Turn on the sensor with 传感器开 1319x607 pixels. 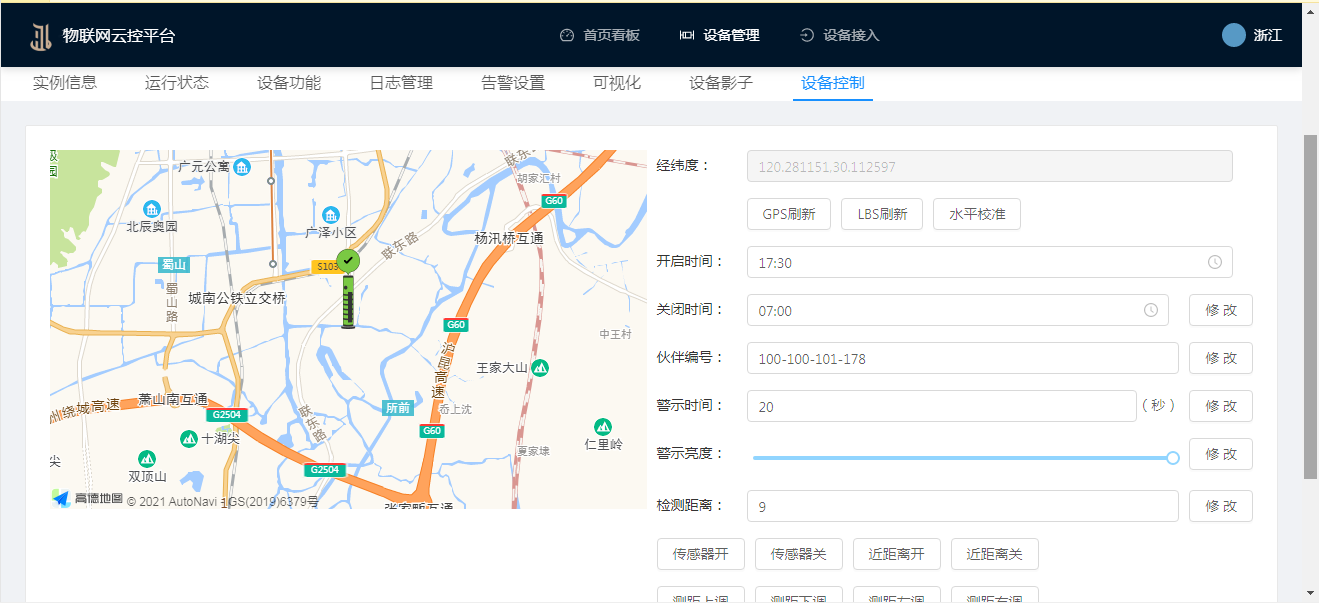[700, 554]
